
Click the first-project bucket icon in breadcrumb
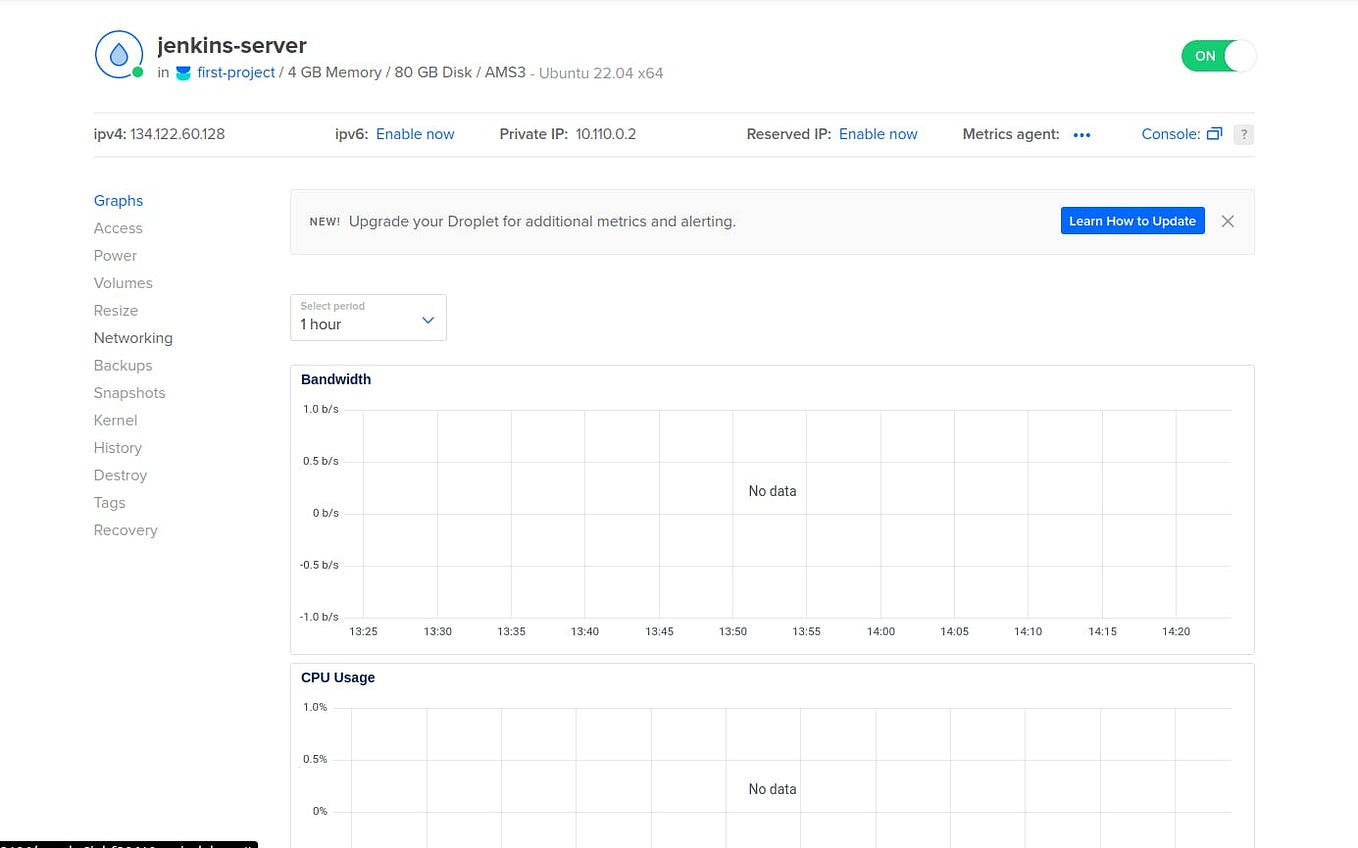183,72
